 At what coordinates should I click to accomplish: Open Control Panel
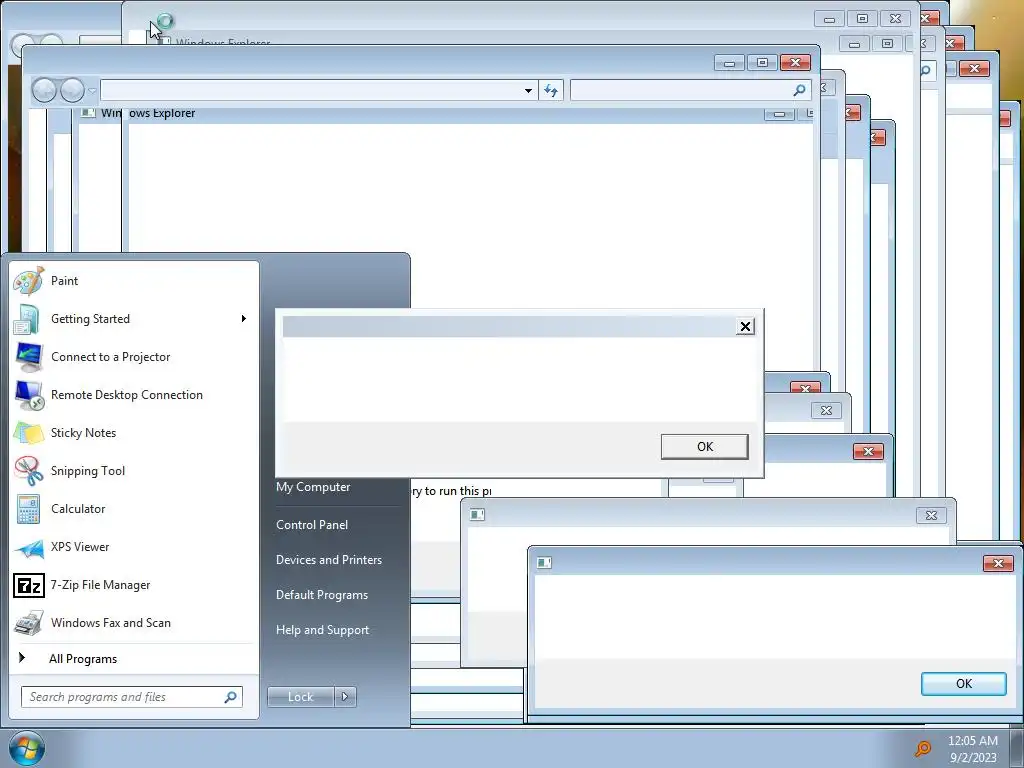(312, 525)
